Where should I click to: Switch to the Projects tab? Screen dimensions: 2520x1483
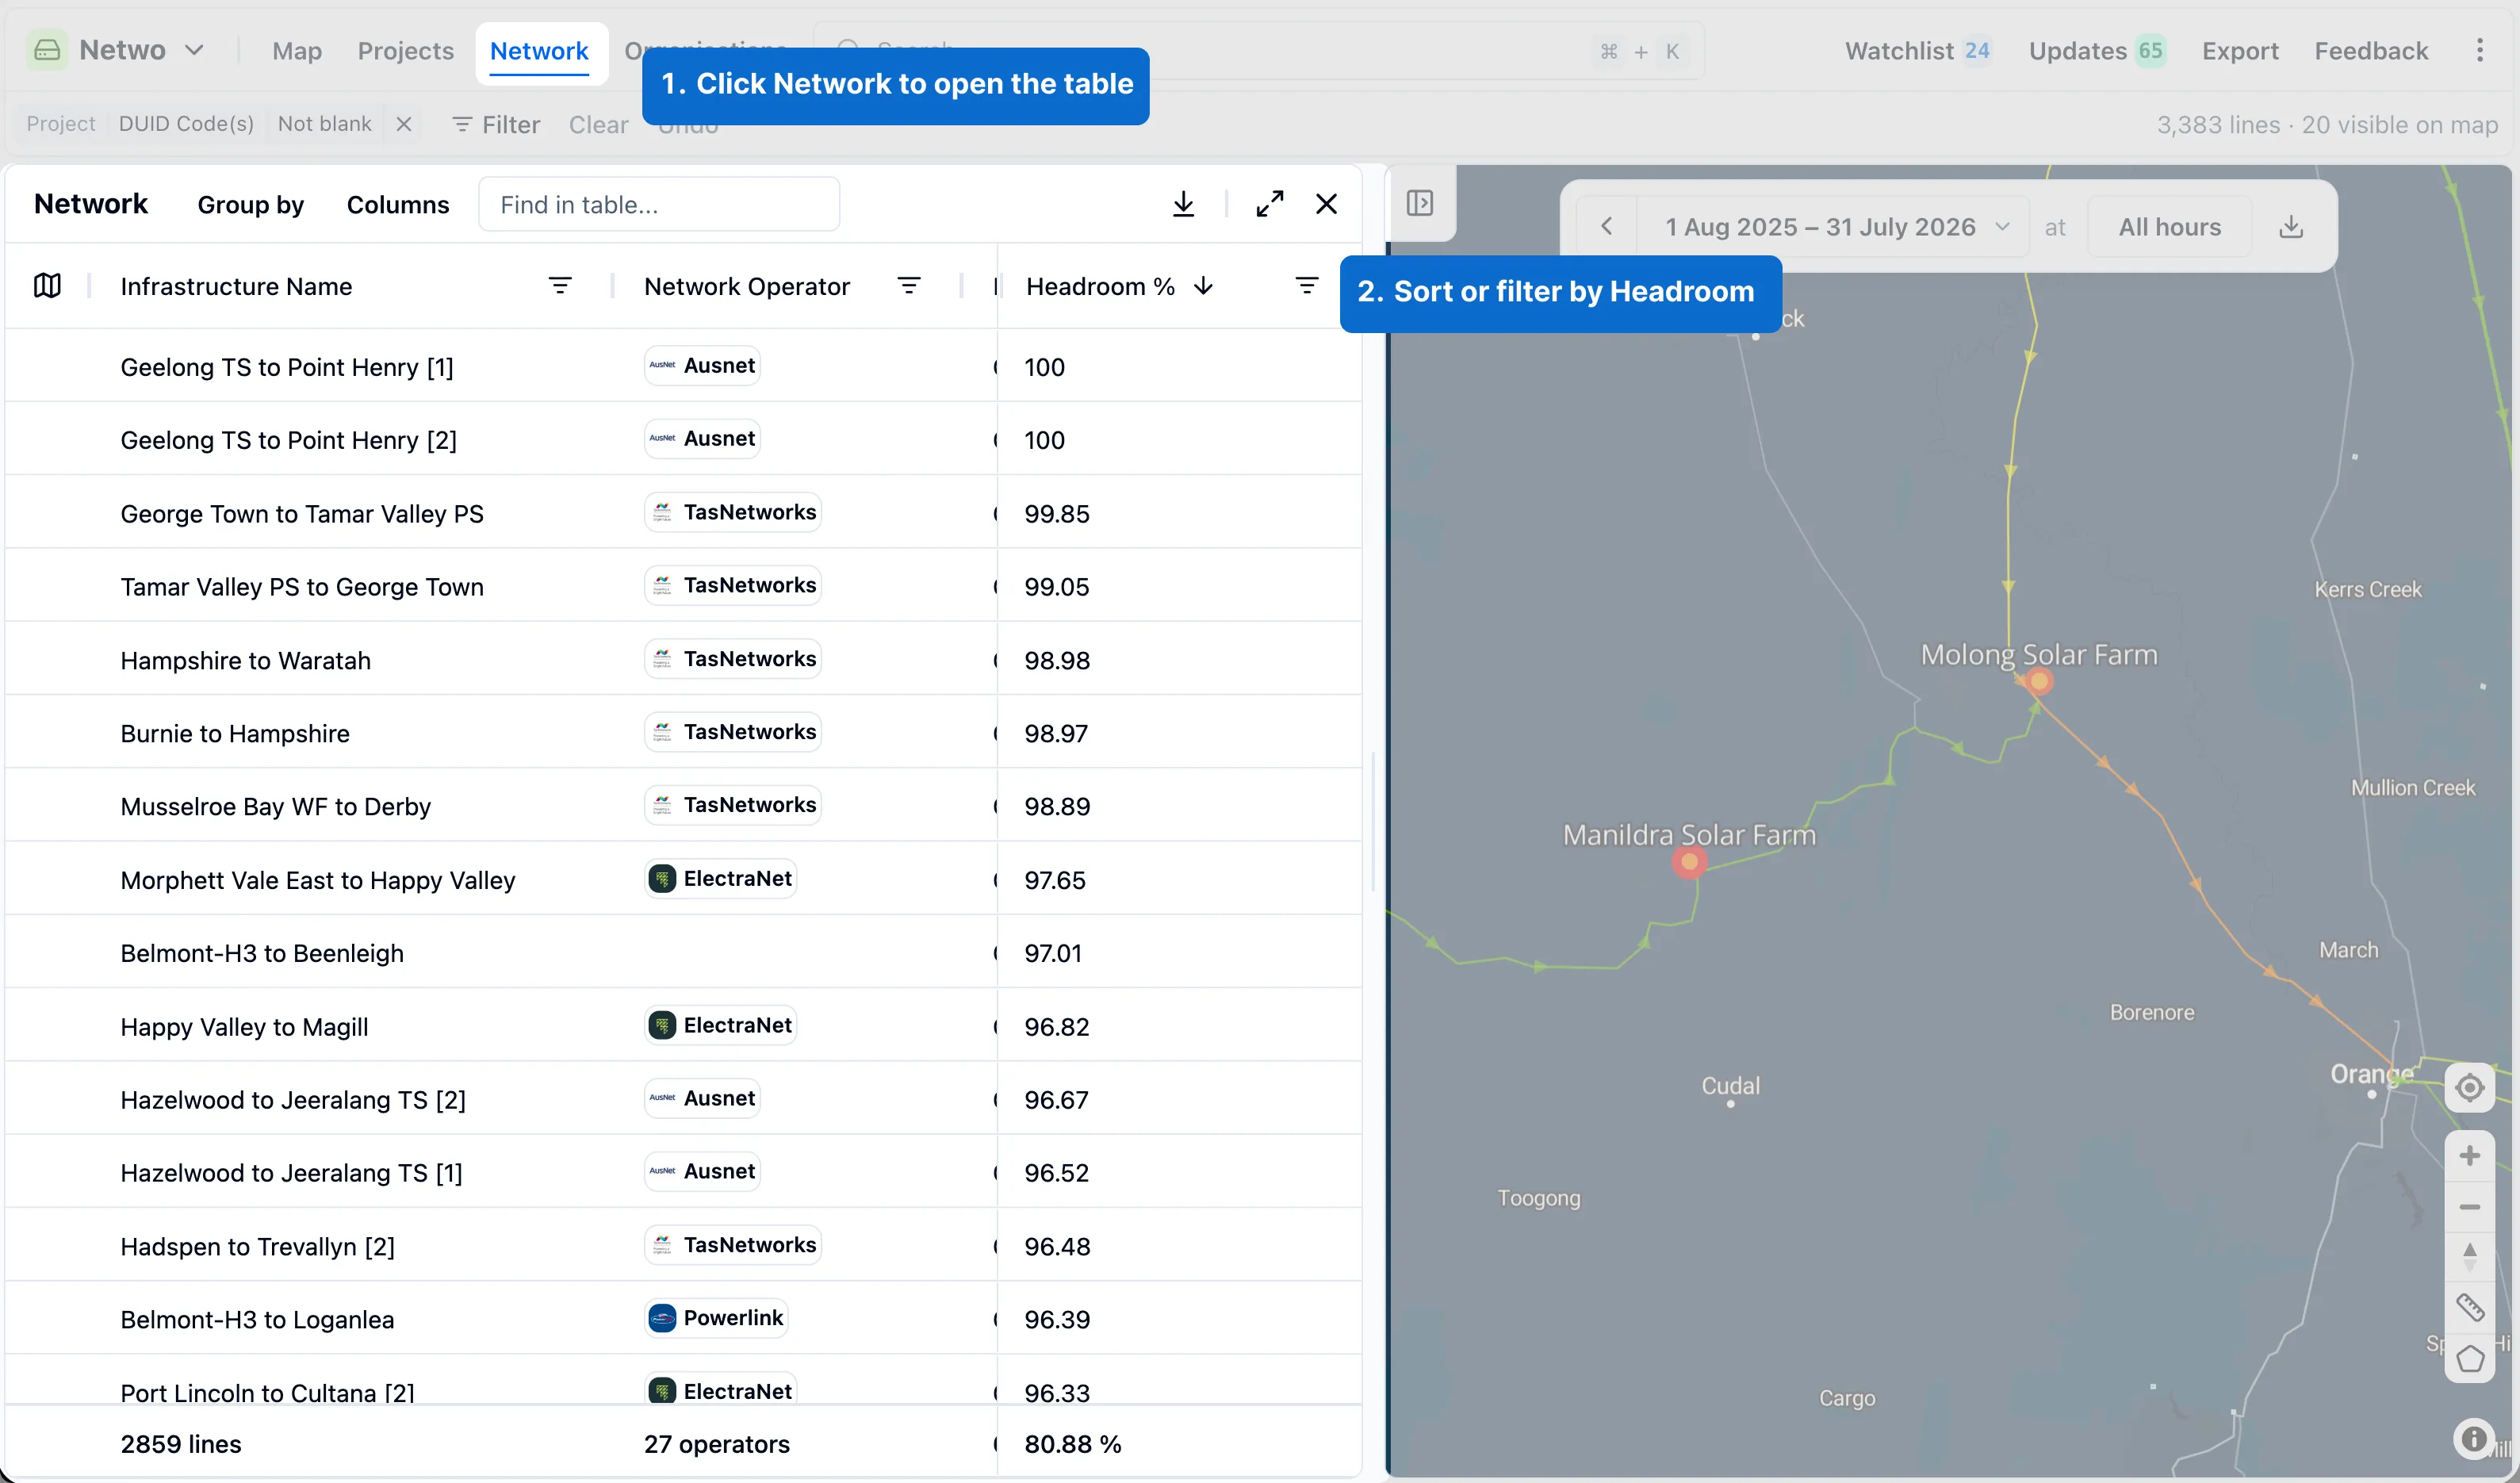coord(406,51)
